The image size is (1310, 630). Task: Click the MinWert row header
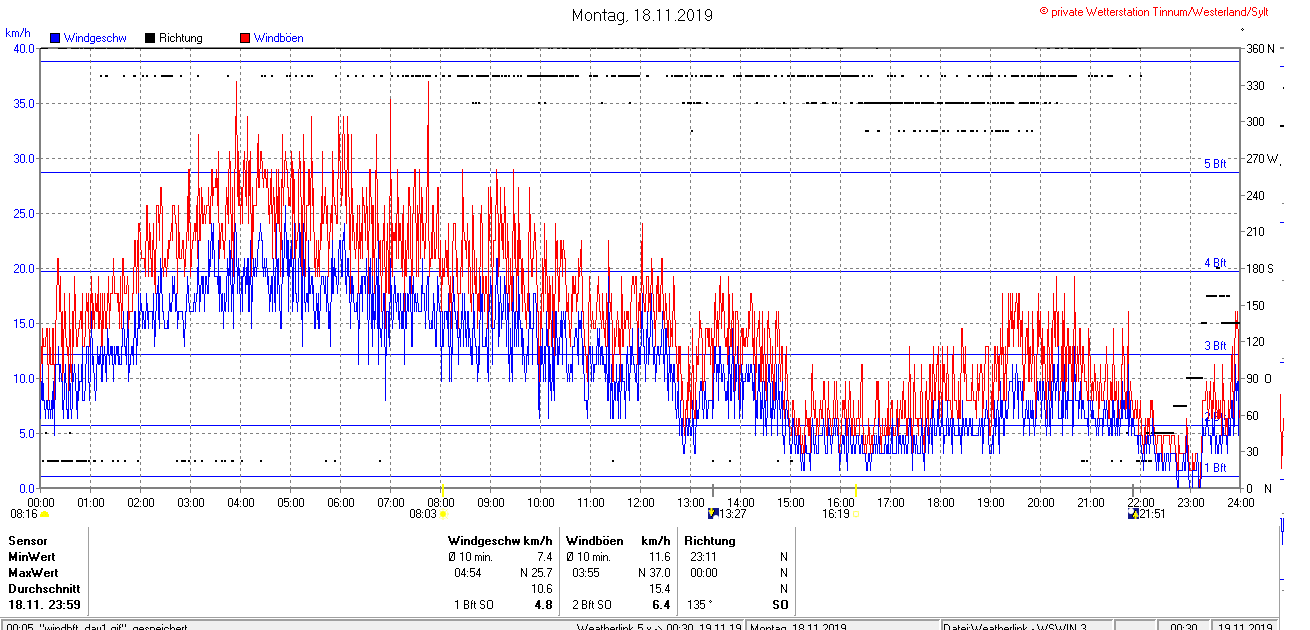[x=32, y=556]
